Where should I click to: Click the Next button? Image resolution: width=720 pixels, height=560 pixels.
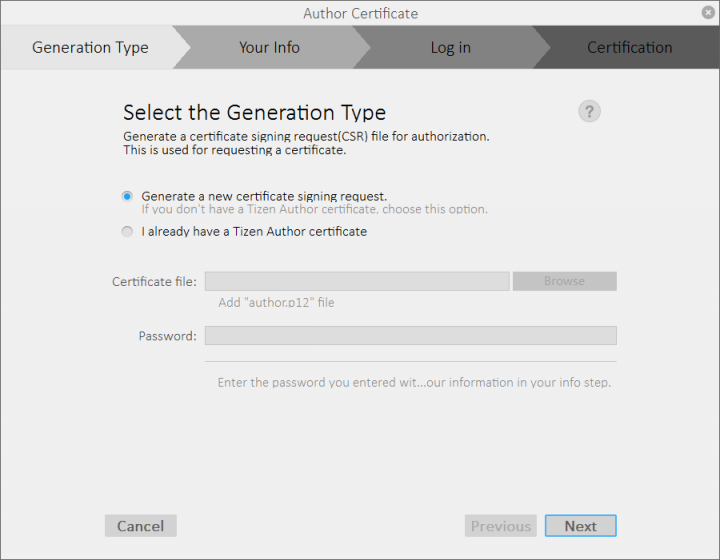coord(580,526)
